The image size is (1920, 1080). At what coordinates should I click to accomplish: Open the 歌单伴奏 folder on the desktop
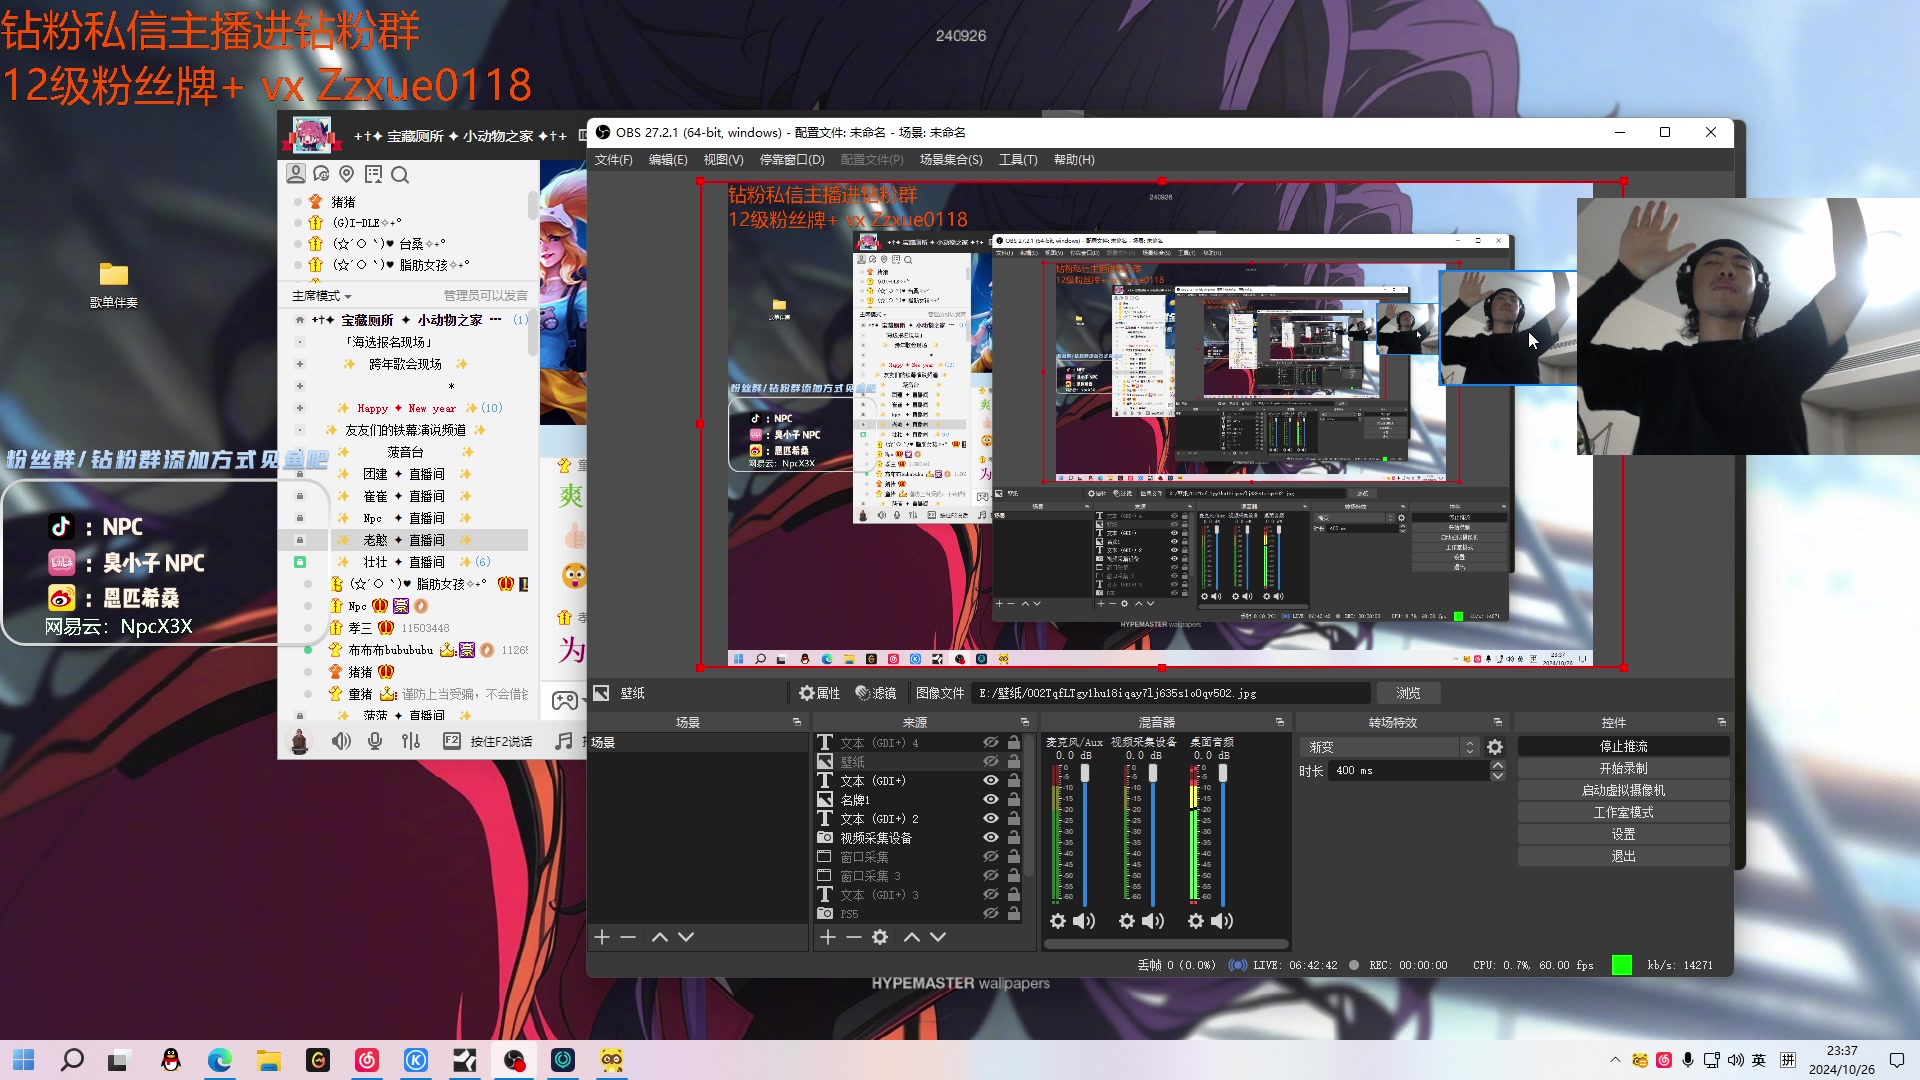point(114,284)
